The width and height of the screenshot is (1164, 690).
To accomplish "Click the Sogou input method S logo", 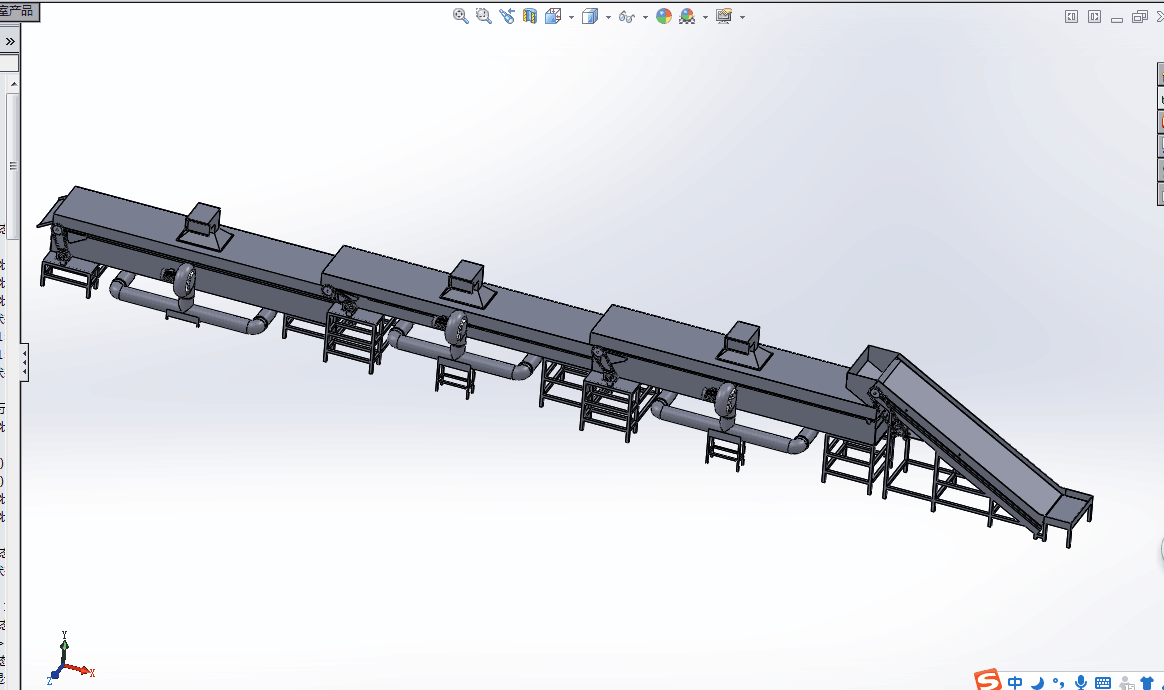I will [987, 680].
